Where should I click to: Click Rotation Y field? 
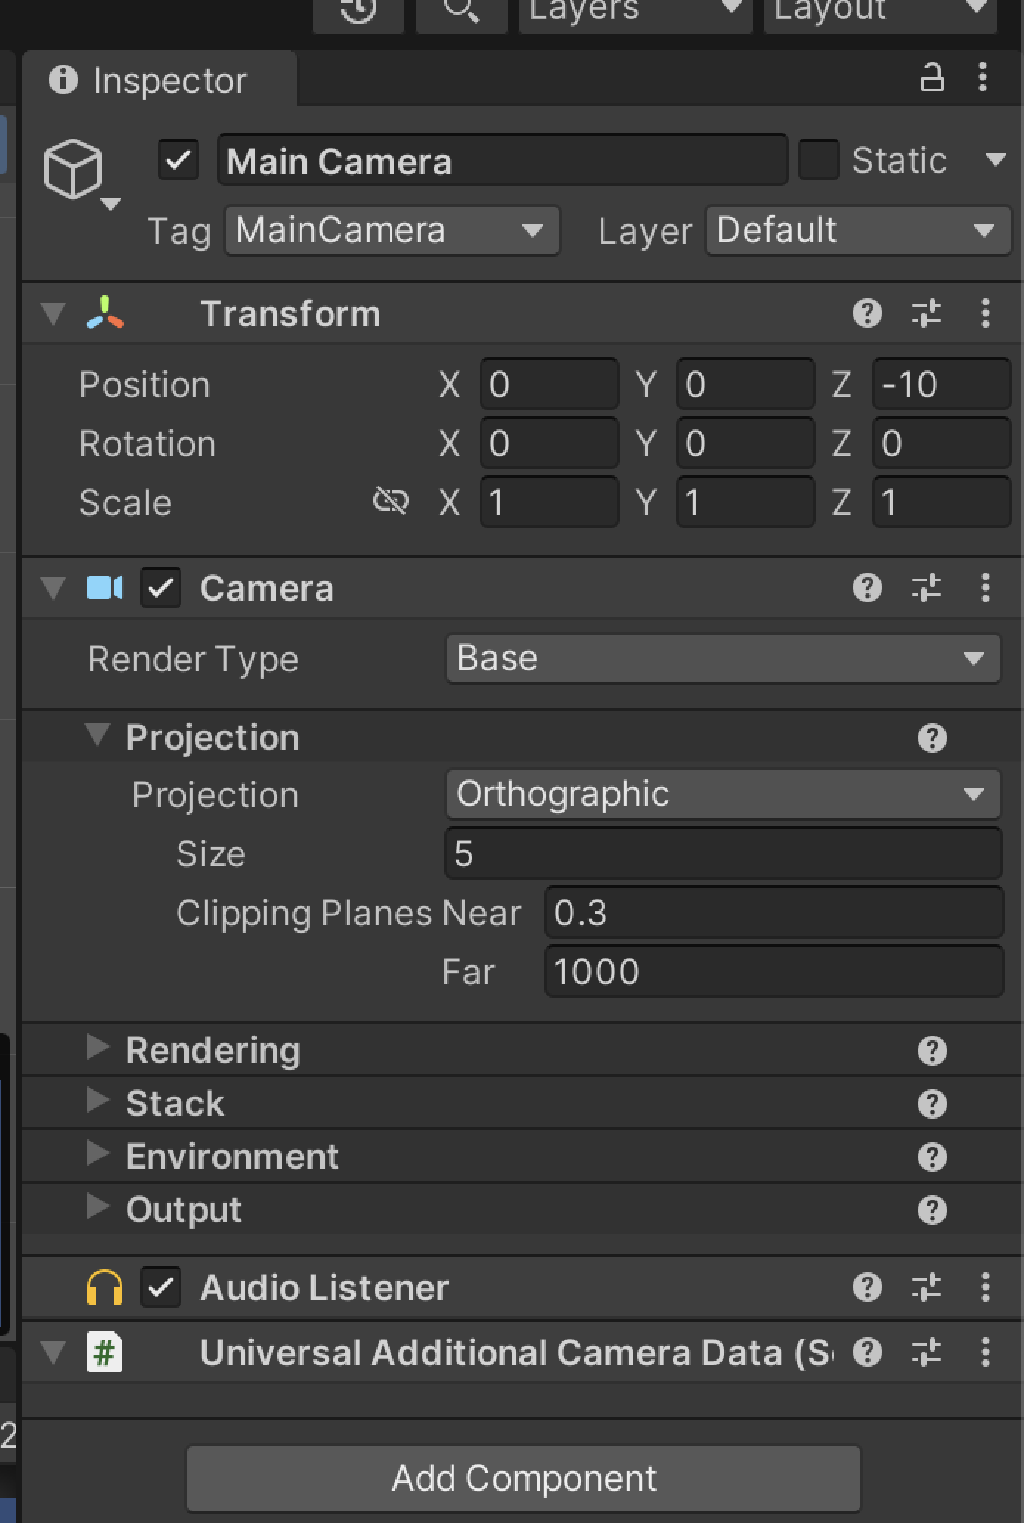pyautogui.click(x=745, y=443)
